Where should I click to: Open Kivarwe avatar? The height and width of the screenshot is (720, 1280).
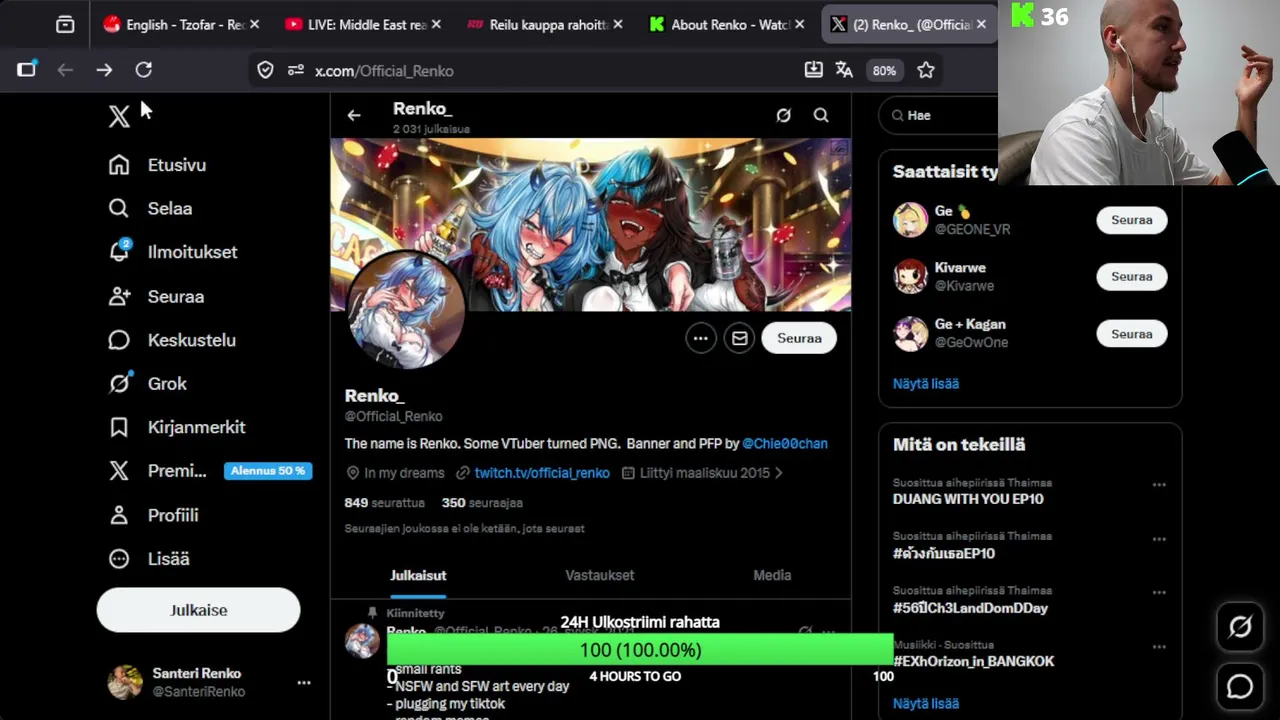click(x=910, y=277)
